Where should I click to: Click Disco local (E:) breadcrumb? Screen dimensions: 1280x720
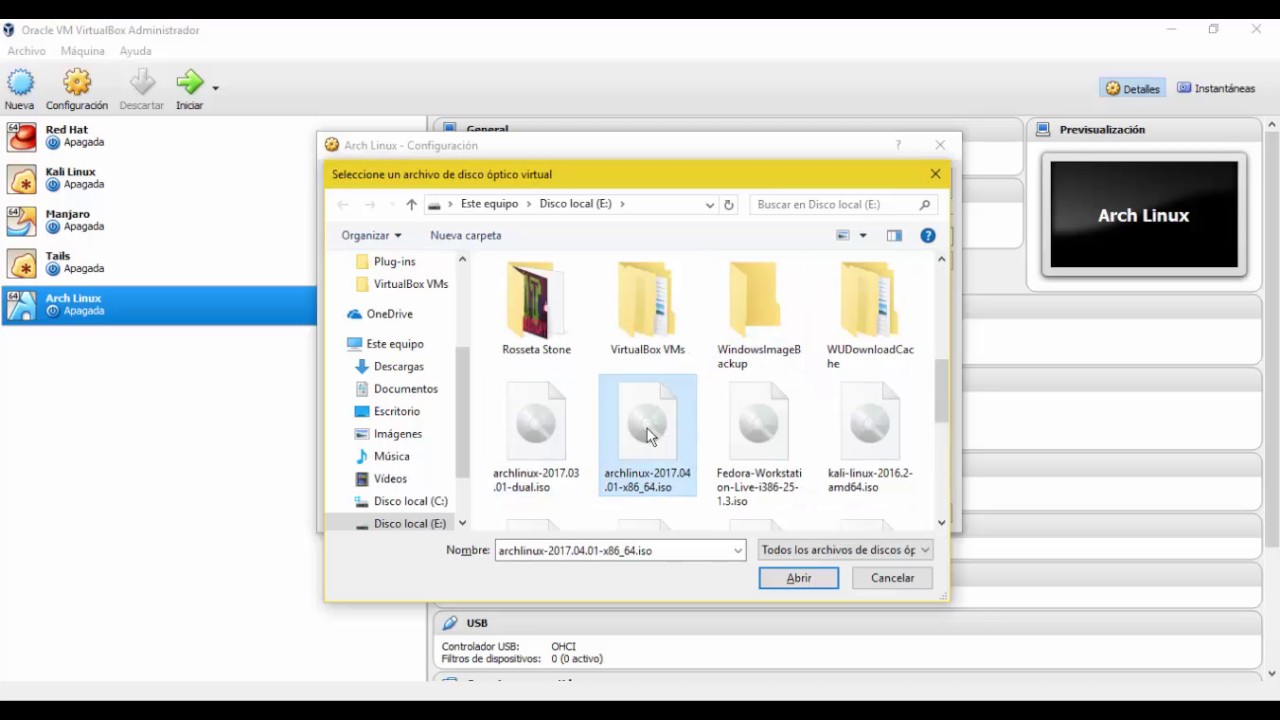point(575,204)
